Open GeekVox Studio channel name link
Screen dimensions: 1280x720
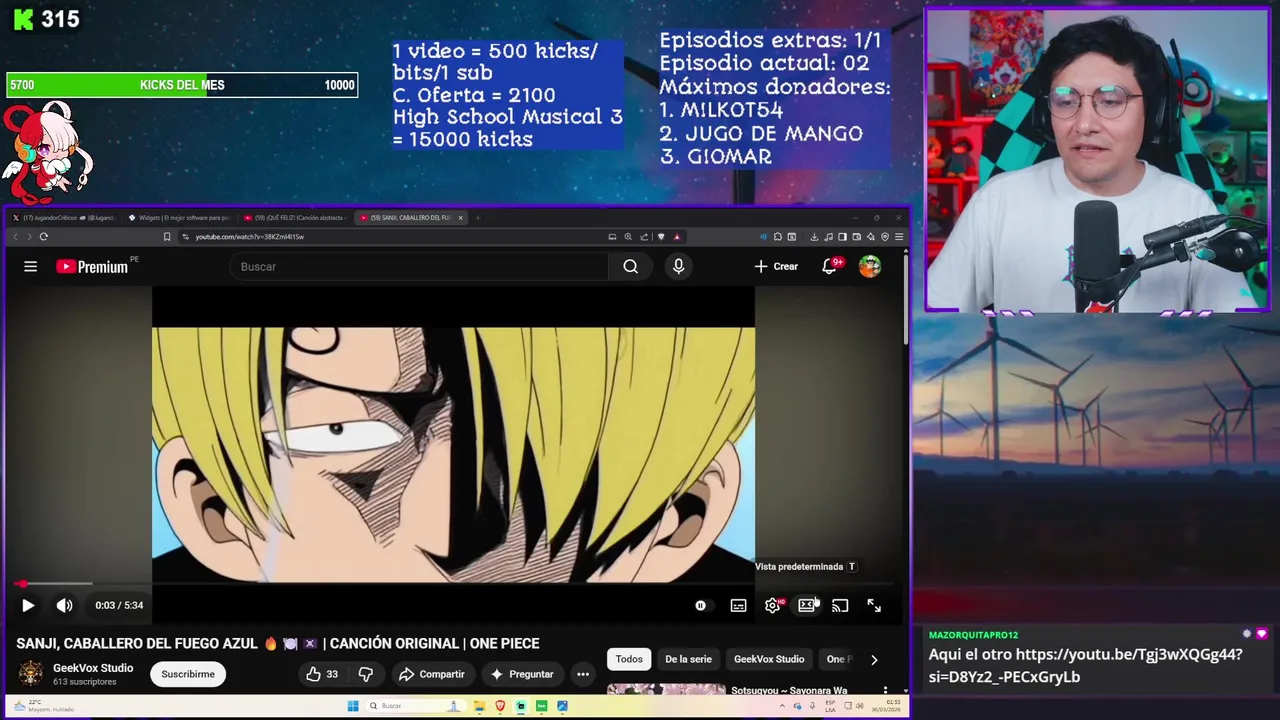click(x=93, y=668)
